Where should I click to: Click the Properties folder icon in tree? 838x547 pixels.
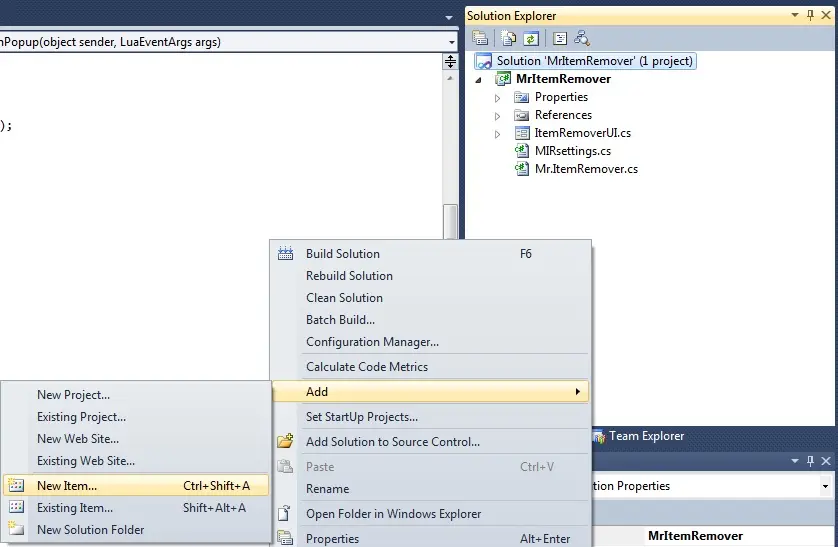pyautogui.click(x=521, y=97)
